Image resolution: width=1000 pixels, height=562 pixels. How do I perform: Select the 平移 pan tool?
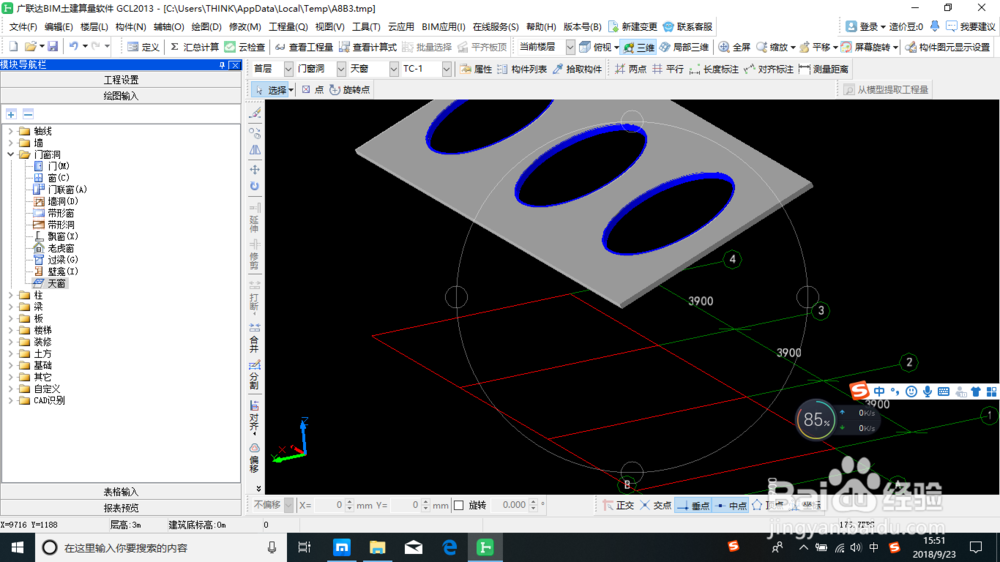pos(815,47)
